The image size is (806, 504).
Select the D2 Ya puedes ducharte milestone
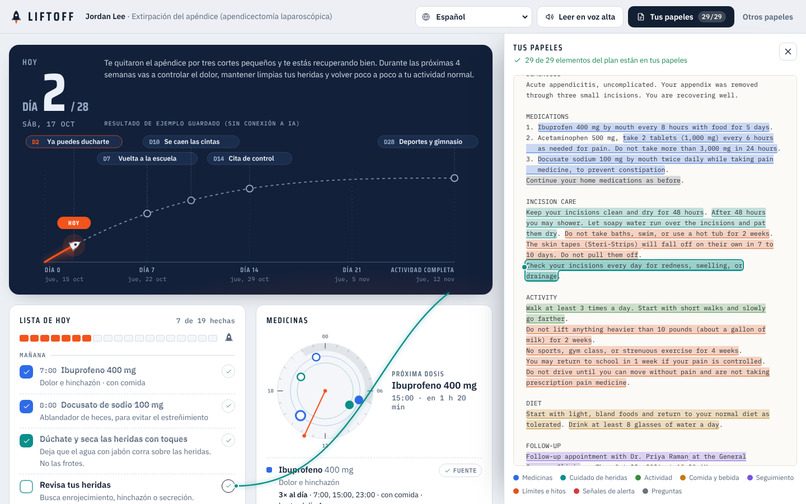point(74,141)
